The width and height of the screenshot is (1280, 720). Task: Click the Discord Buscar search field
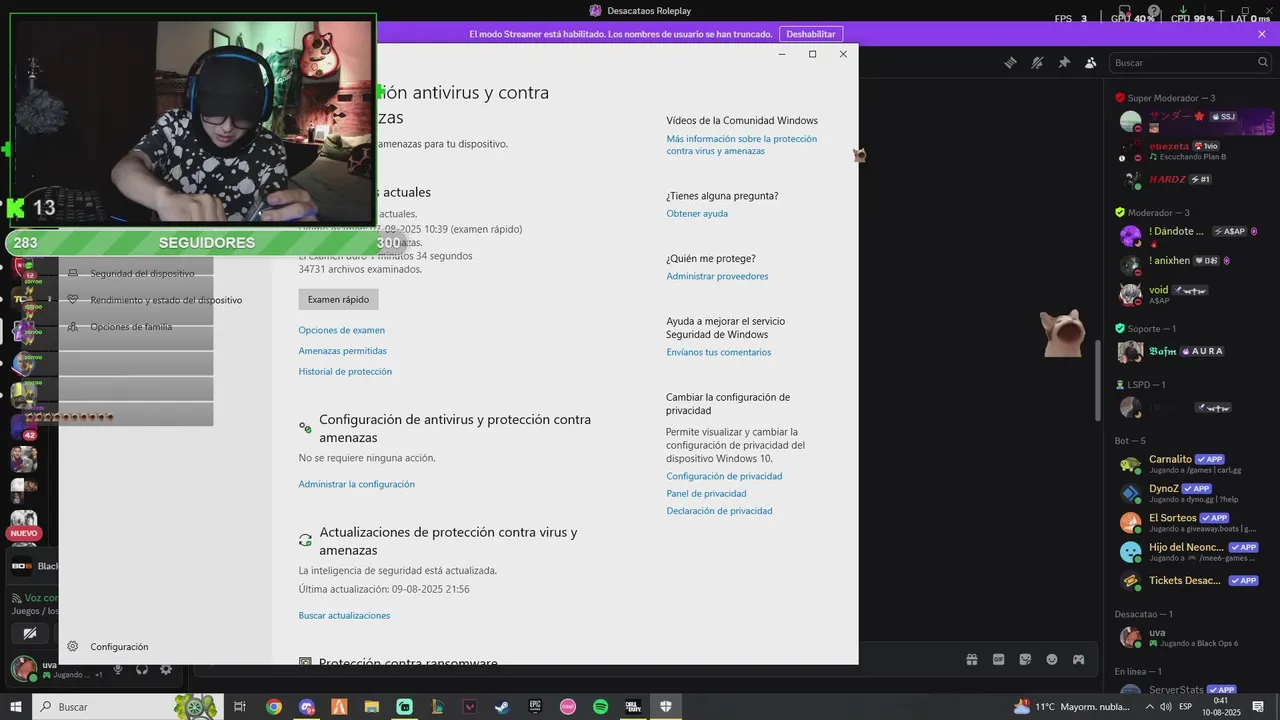(1190, 62)
